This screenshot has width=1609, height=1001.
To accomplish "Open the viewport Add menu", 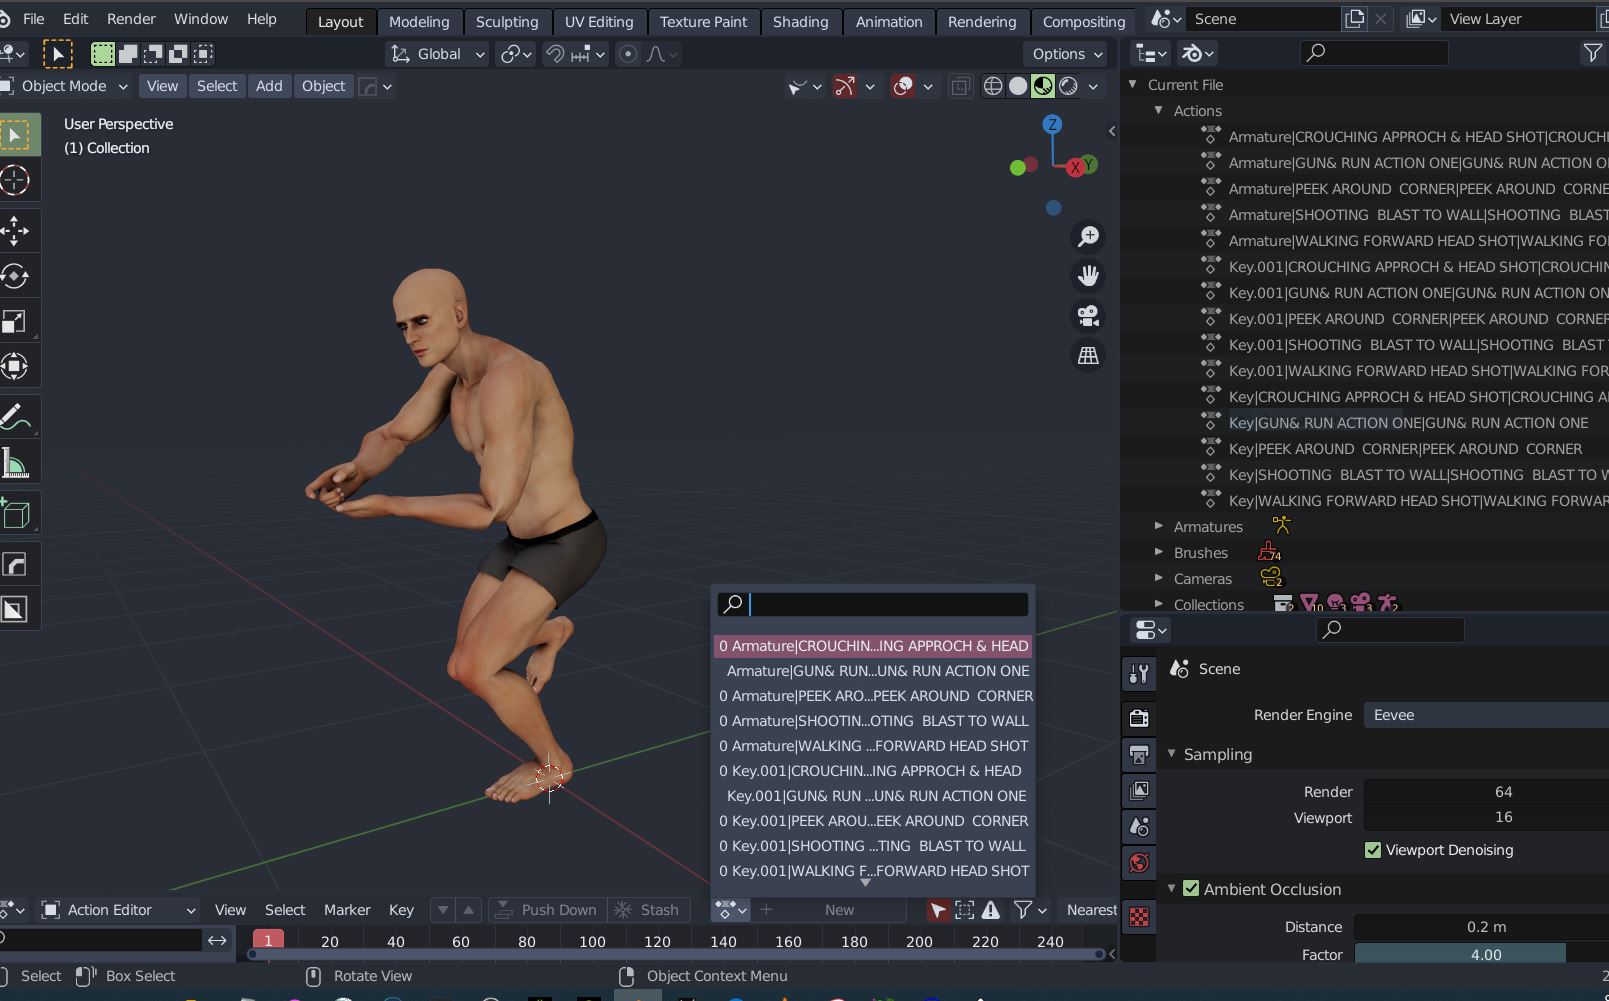I will (x=269, y=86).
